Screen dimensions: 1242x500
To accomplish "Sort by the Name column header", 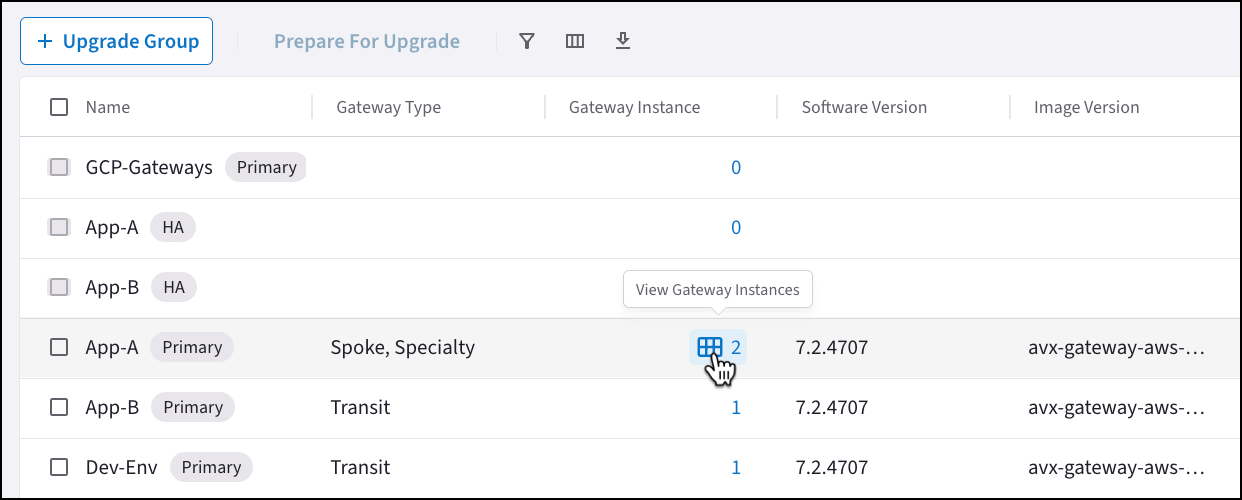I will click(x=108, y=107).
